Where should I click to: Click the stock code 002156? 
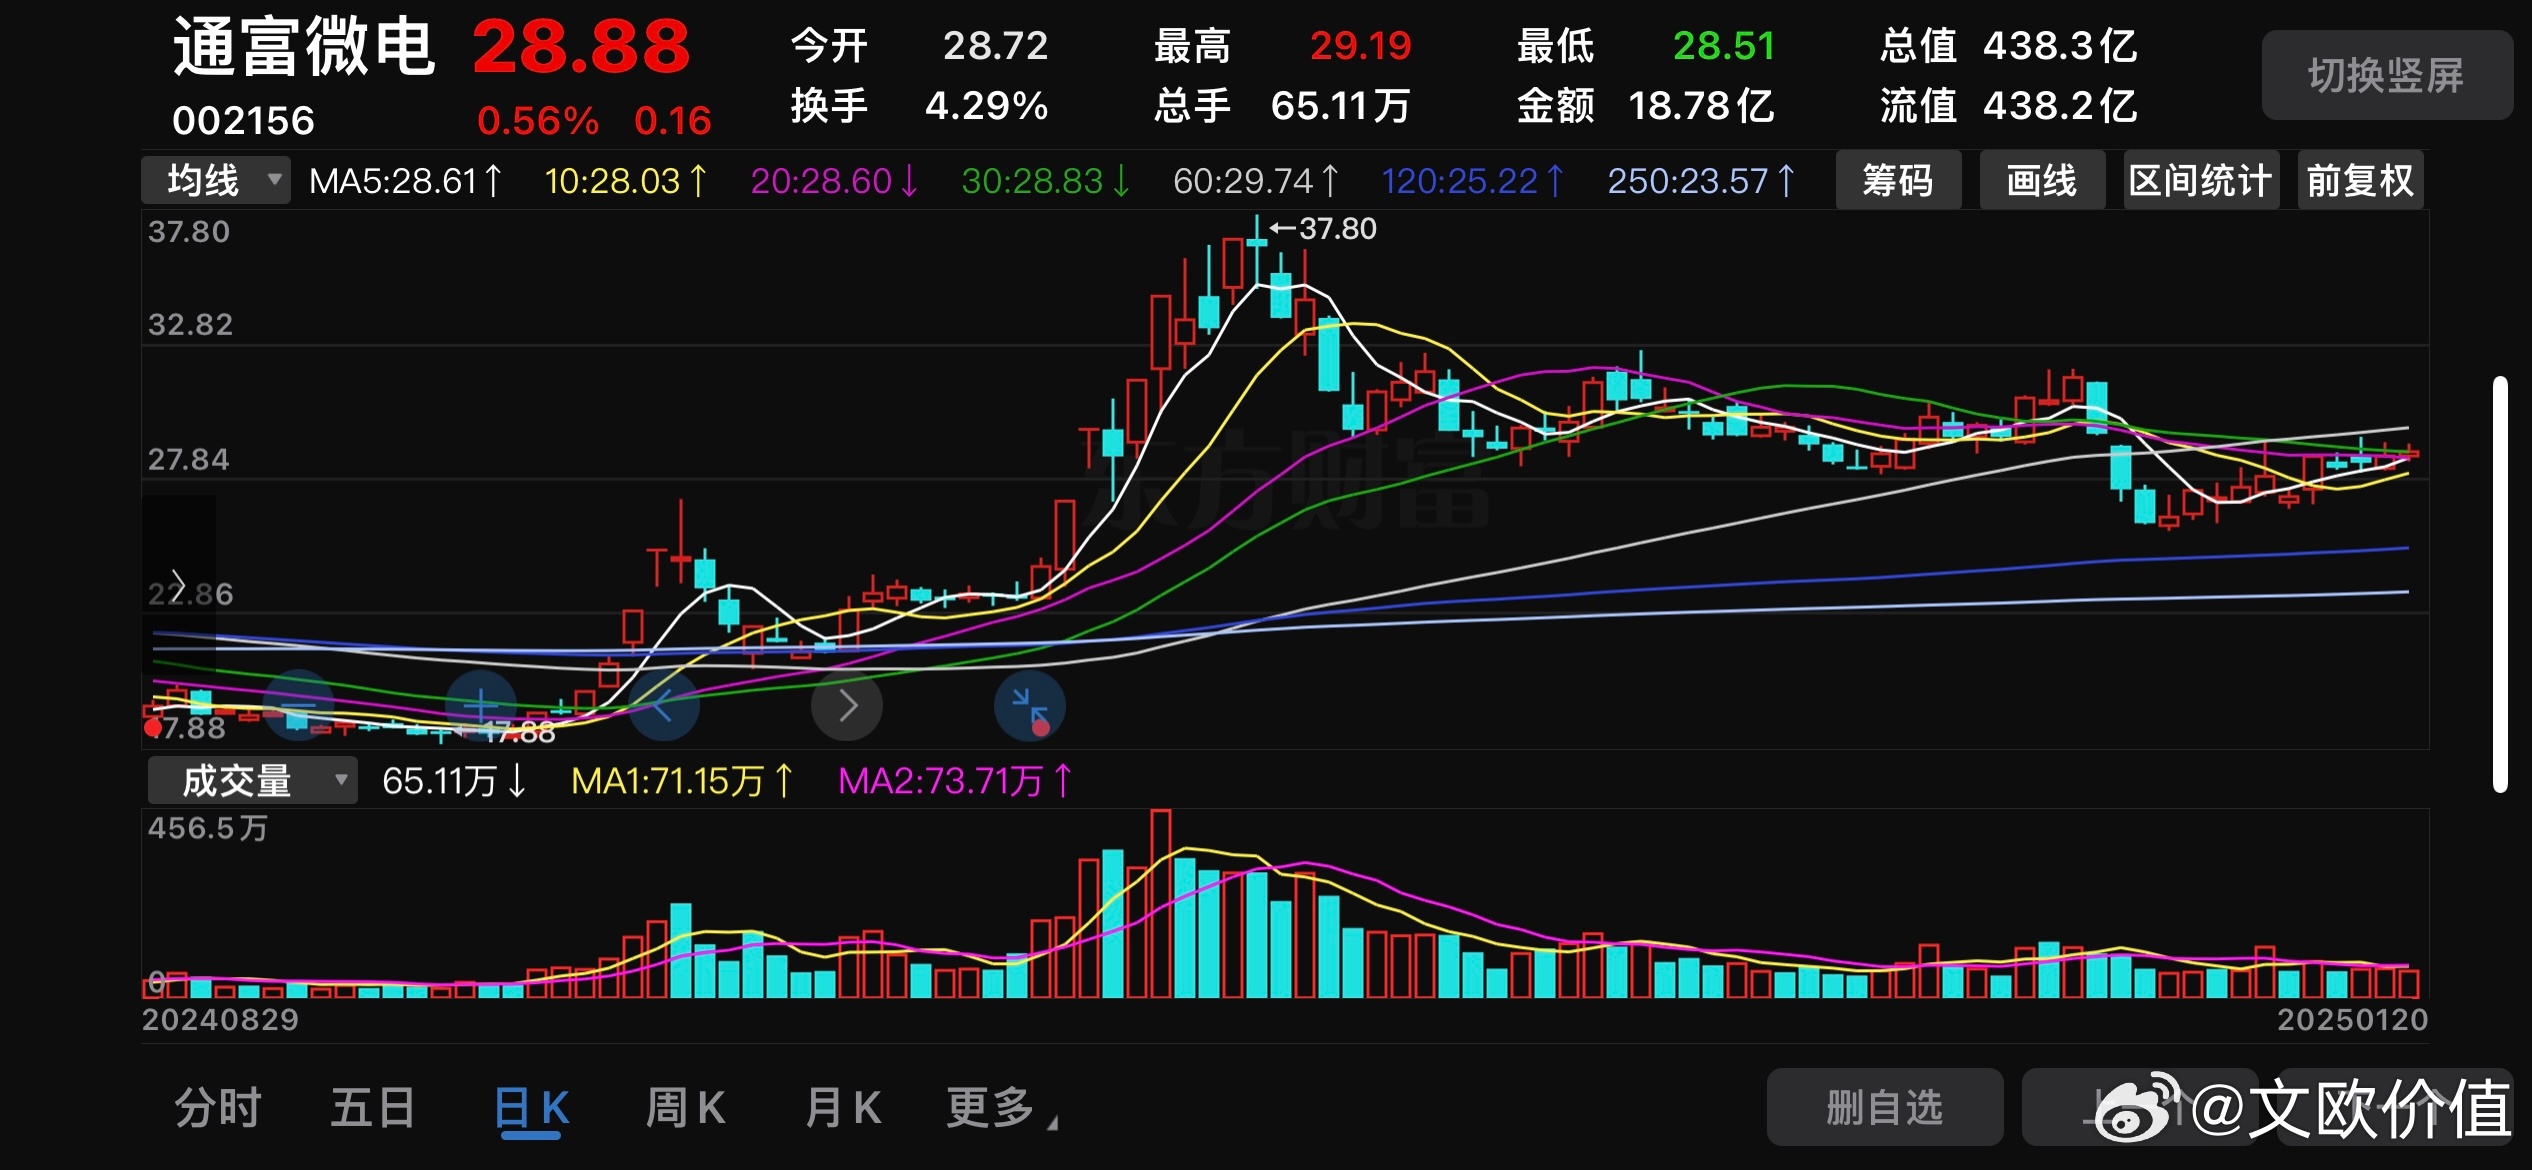tap(243, 121)
